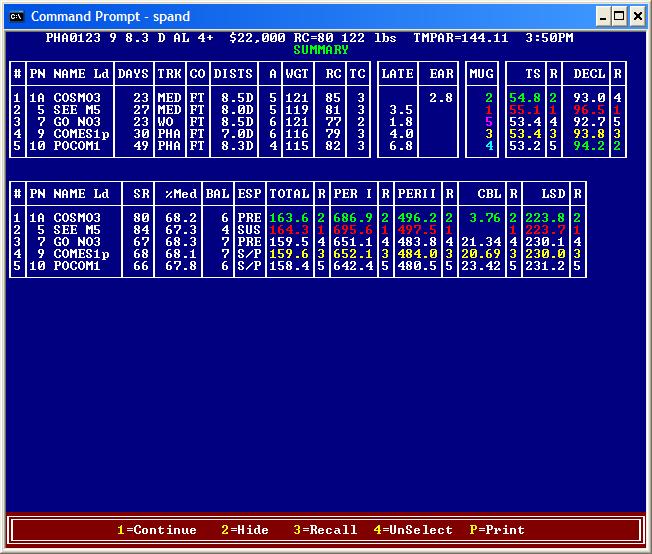This screenshot has width=652, height=554.
Task: Click the %Med column header
Action: 181,194
